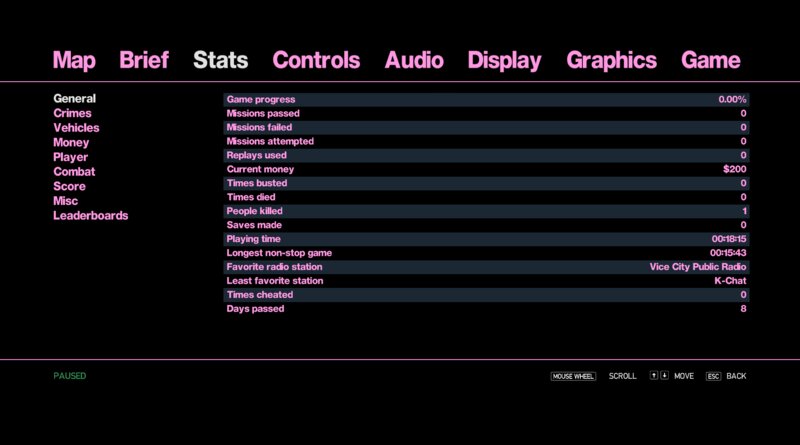Click the MOVE label
This screenshot has height=445, width=800.
[684, 376]
